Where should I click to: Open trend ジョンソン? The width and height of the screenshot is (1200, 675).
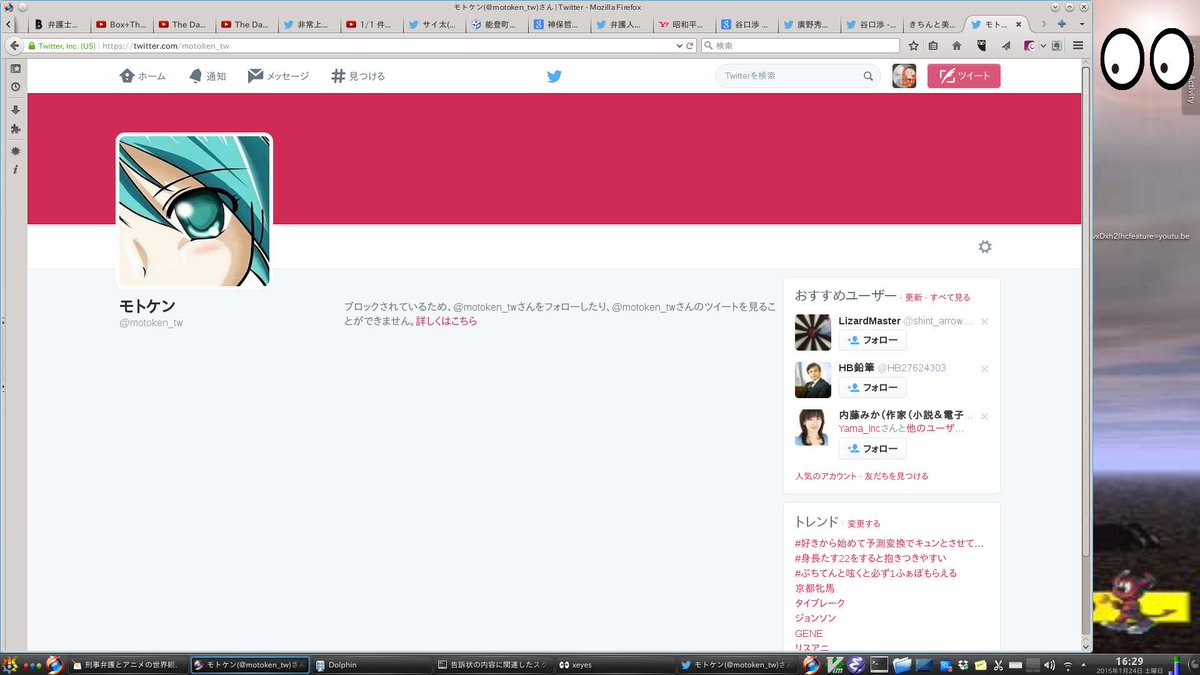815,618
